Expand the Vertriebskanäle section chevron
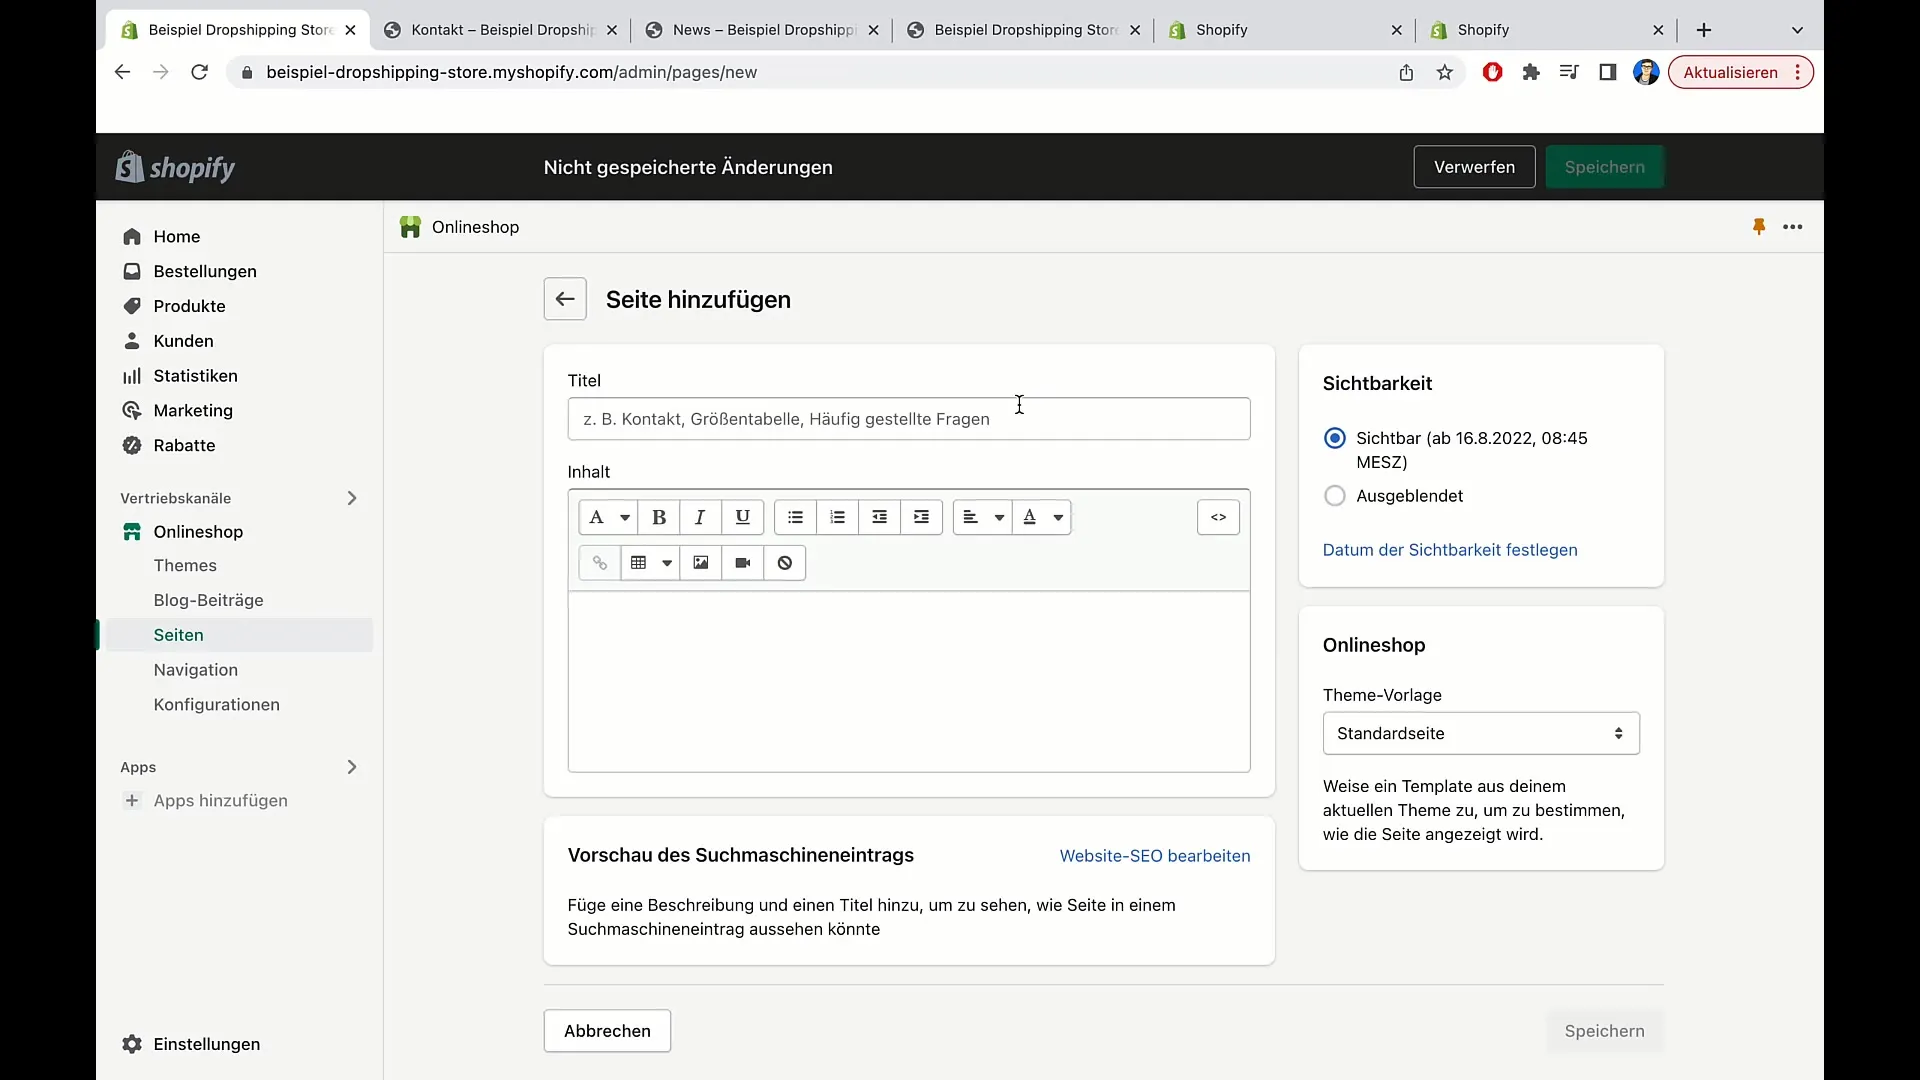 pyautogui.click(x=352, y=498)
